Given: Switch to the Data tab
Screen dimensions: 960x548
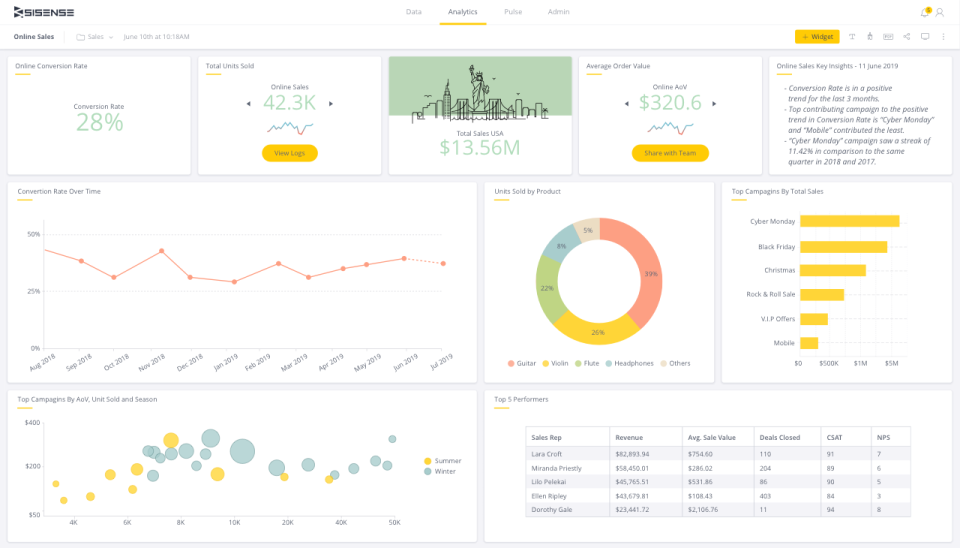Looking at the screenshot, I should coord(414,12).
